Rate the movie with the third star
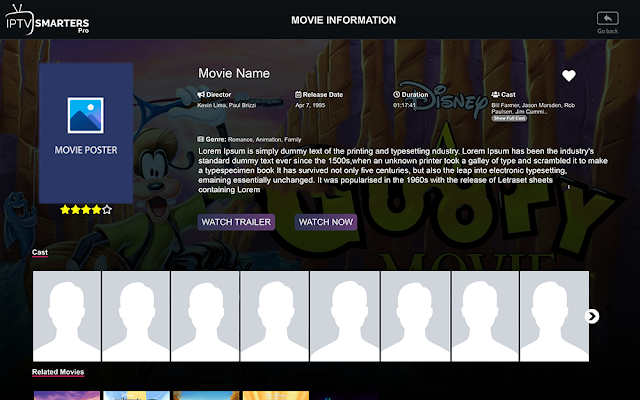 coord(86,210)
